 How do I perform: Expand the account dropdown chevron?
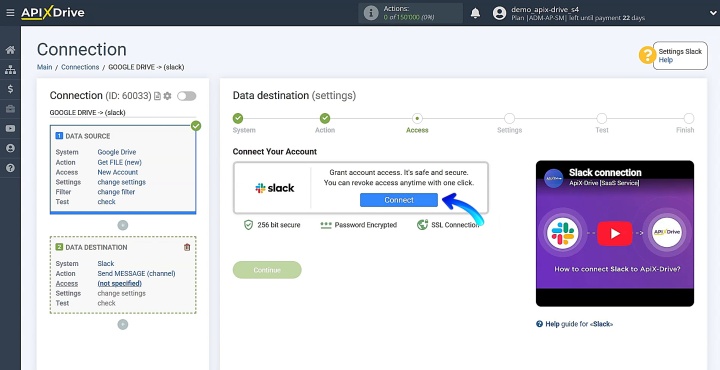713,13
